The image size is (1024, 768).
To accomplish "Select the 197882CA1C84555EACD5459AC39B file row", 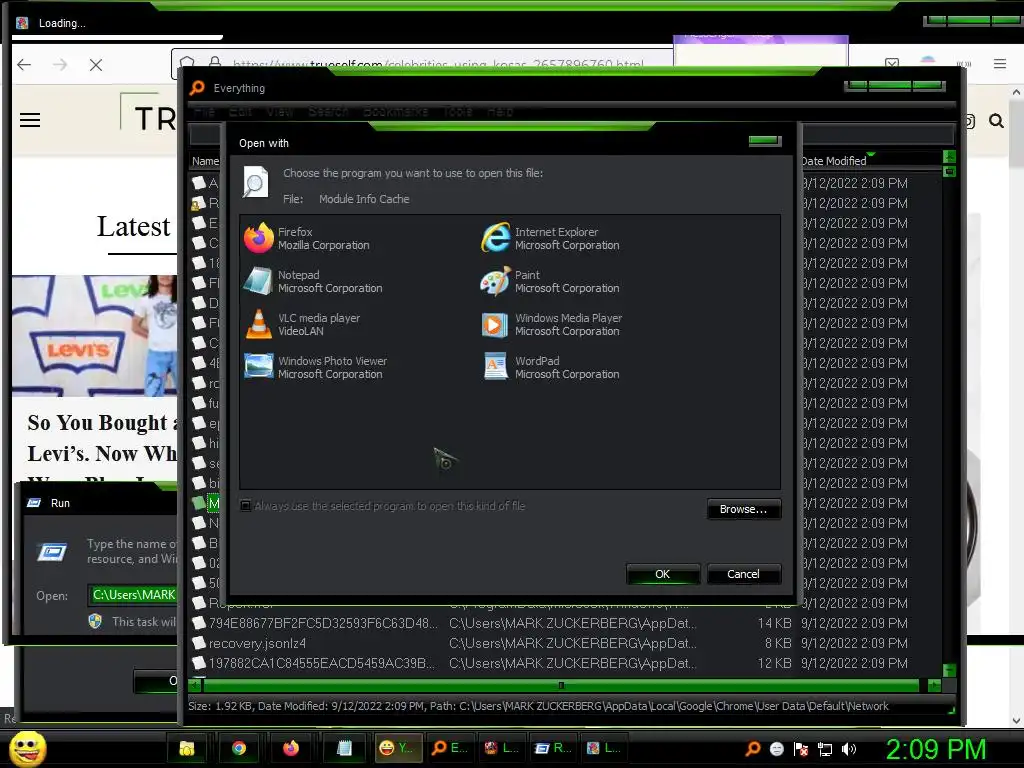I will (564, 664).
